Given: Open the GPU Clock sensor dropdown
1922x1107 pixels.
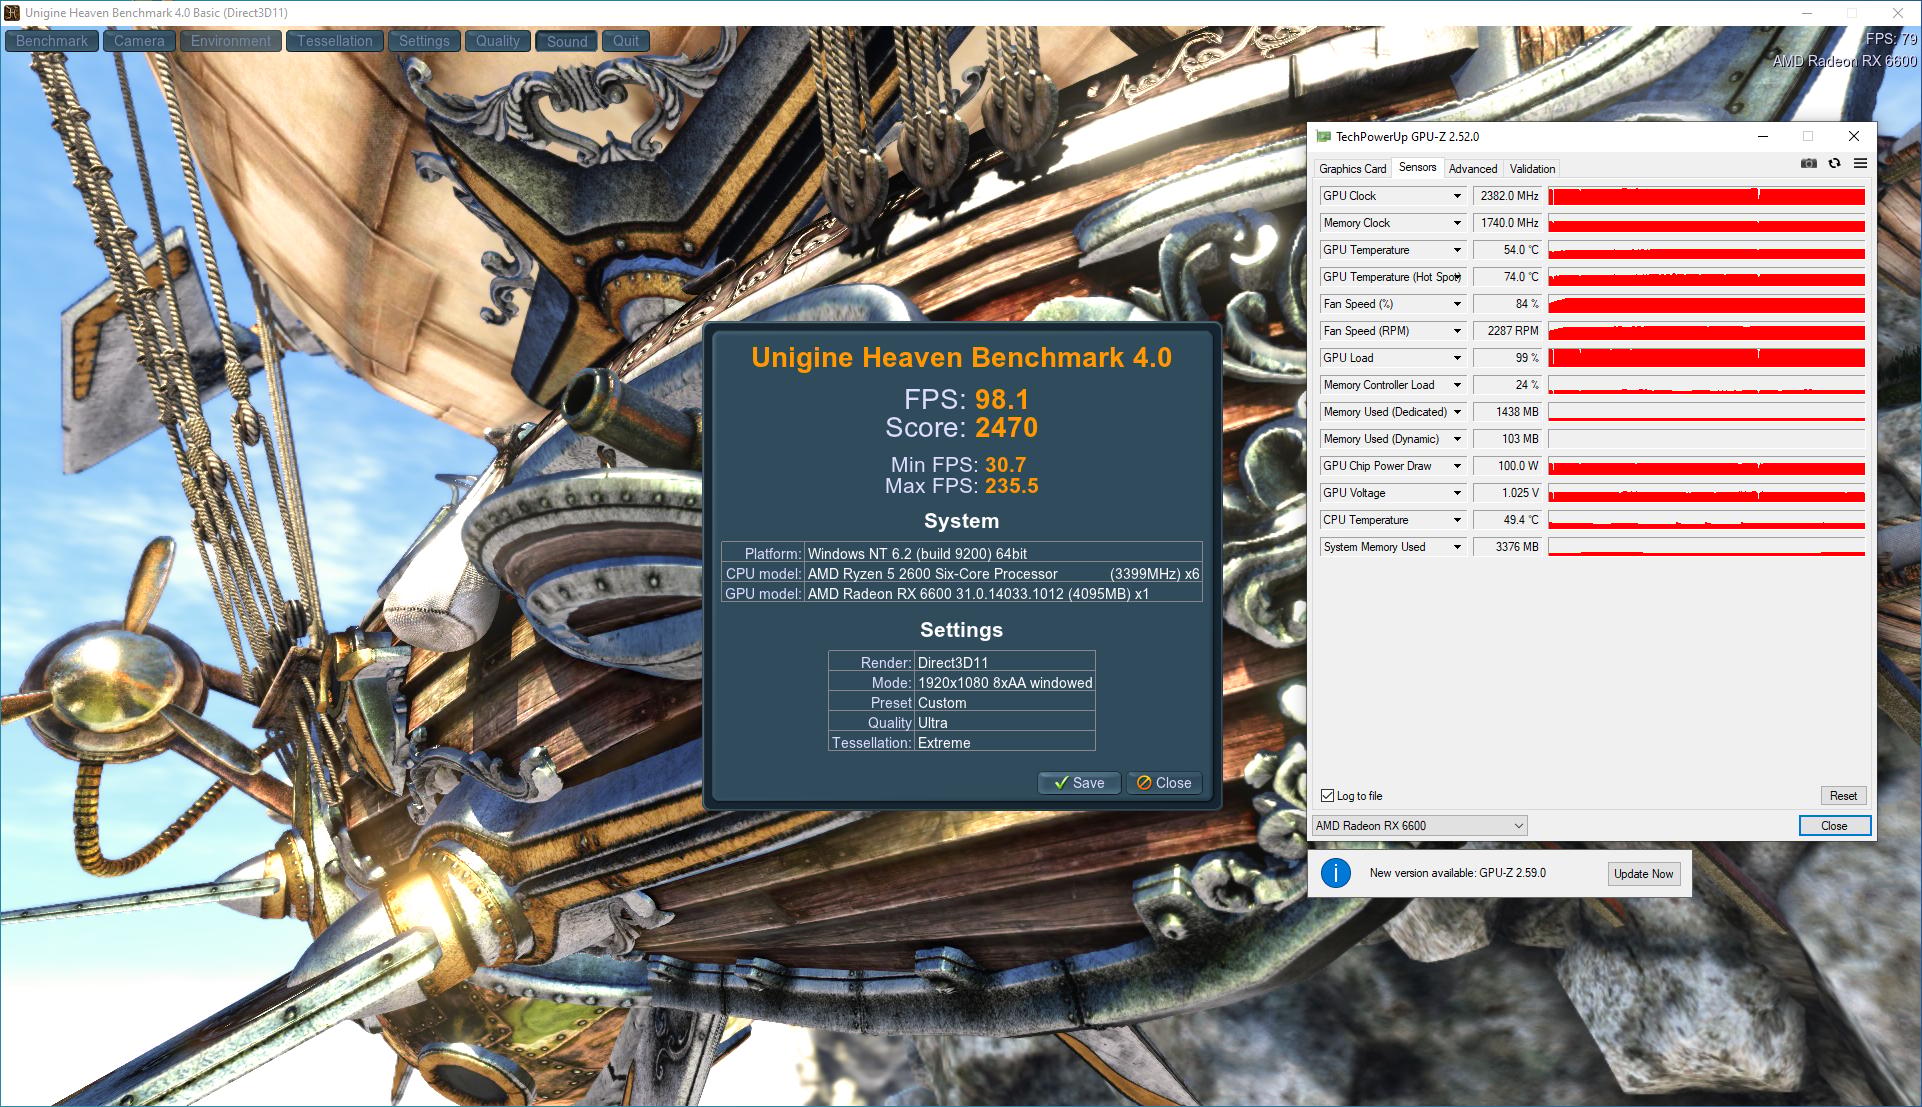Looking at the screenshot, I should (1457, 196).
